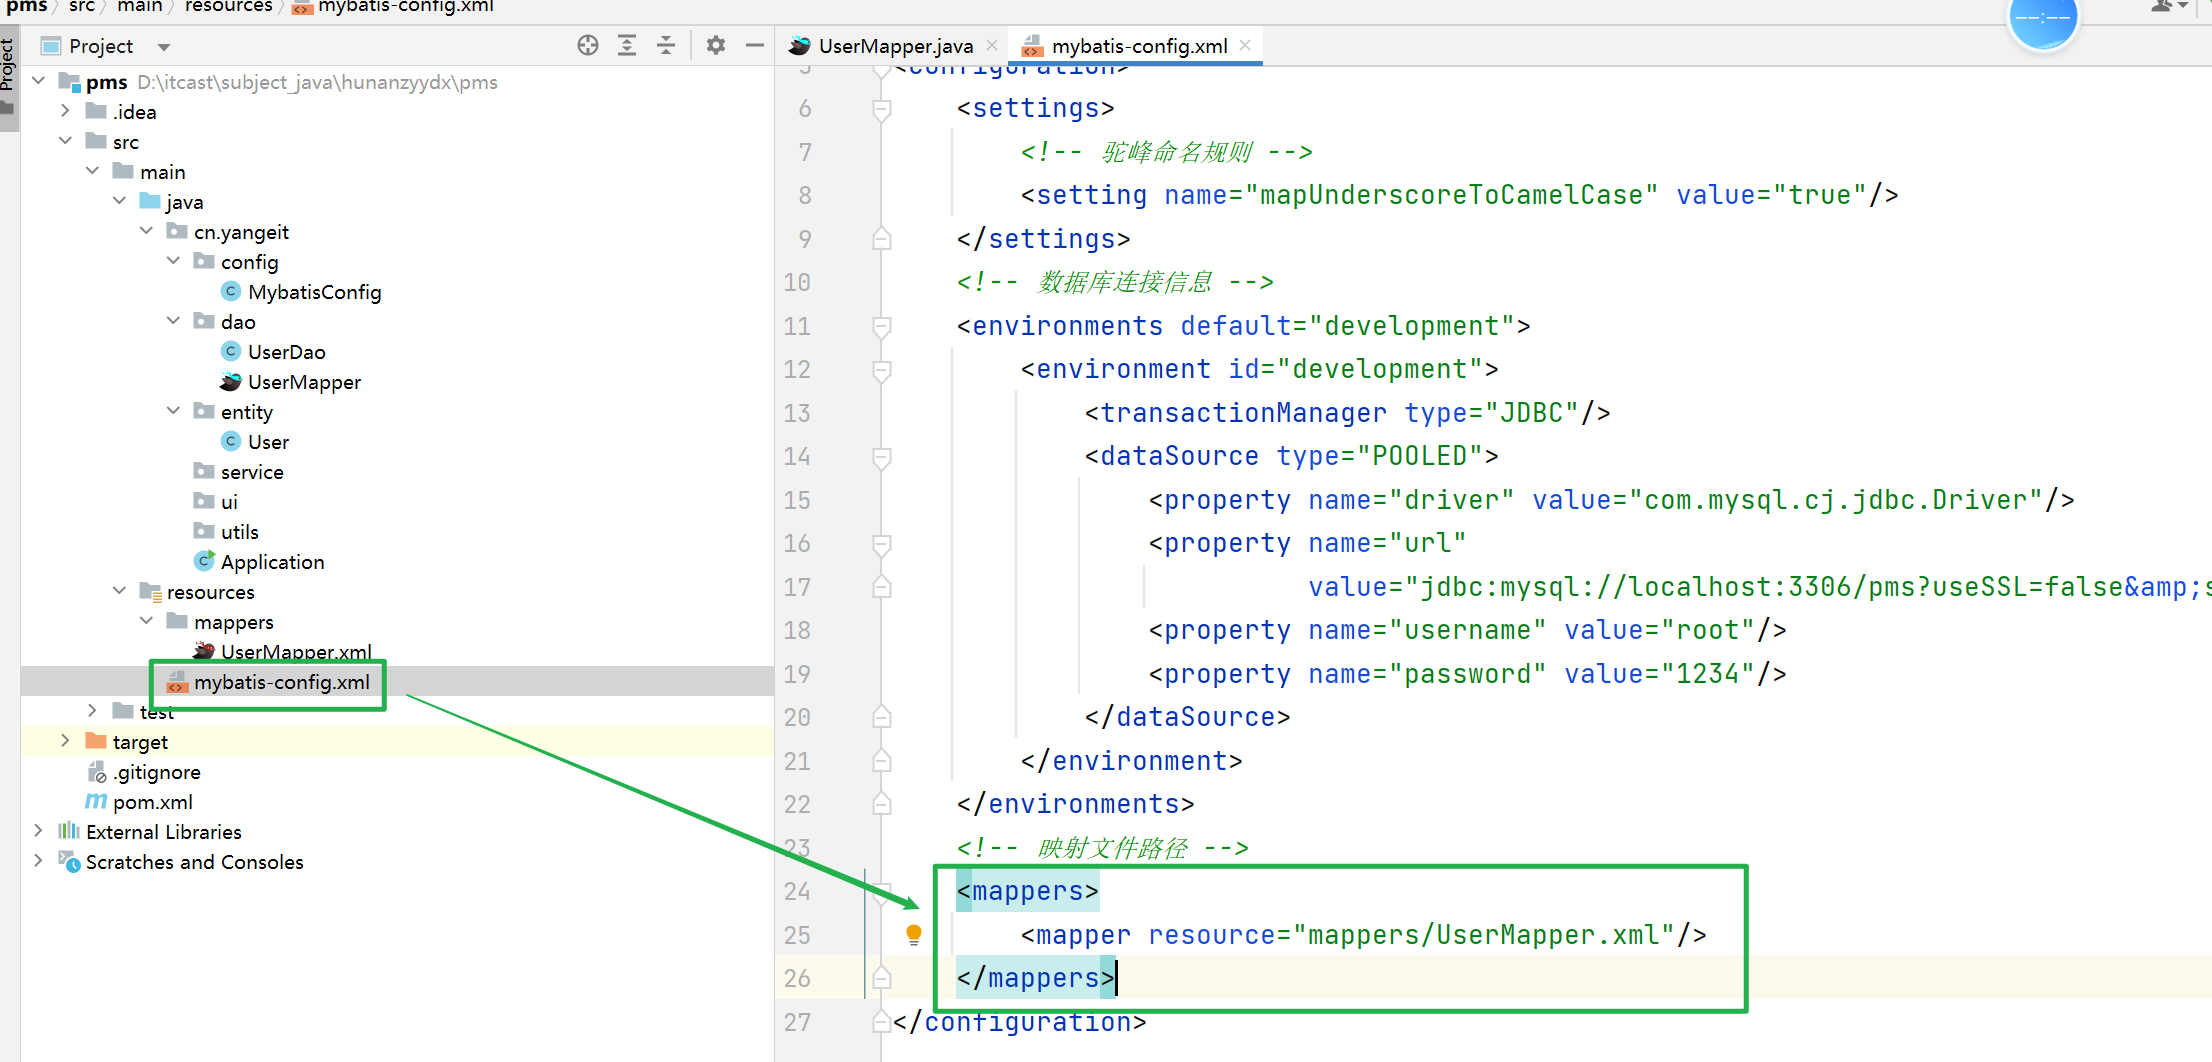
Task: Click the locate/select opened file icon
Action: 588,45
